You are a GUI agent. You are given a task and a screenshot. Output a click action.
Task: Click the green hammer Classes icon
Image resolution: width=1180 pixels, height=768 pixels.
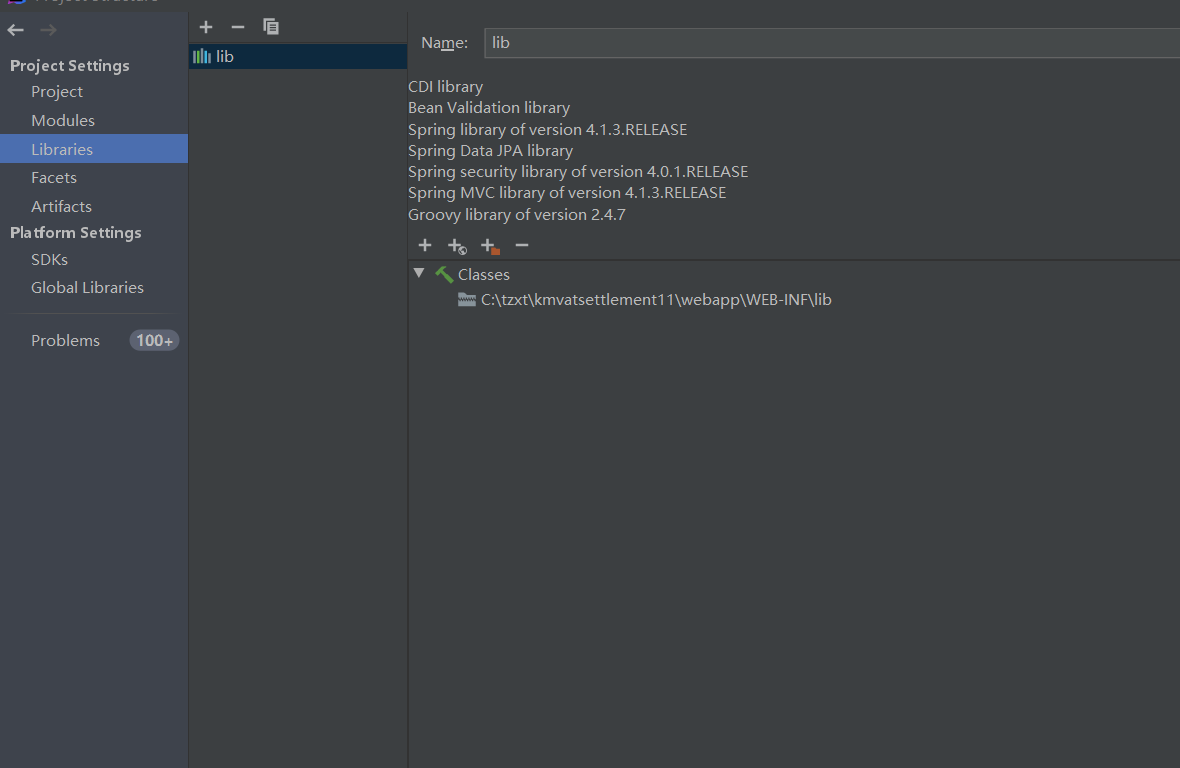(x=444, y=275)
